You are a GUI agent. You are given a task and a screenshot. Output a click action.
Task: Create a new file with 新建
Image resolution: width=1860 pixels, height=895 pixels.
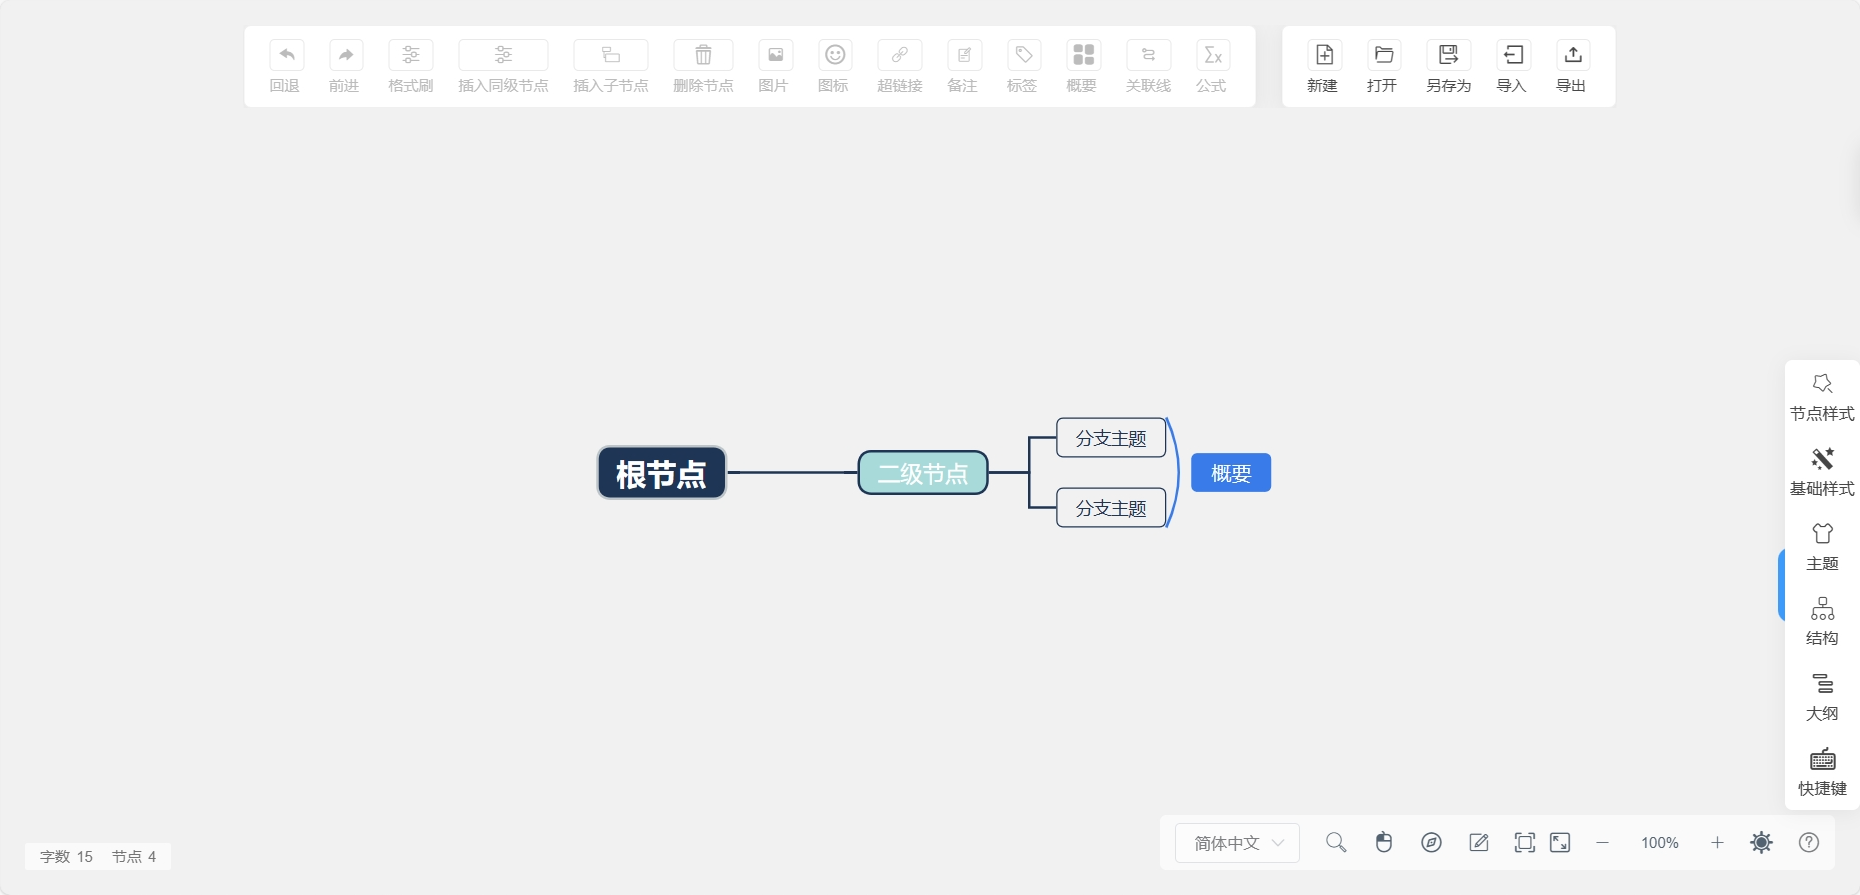pyautogui.click(x=1324, y=55)
